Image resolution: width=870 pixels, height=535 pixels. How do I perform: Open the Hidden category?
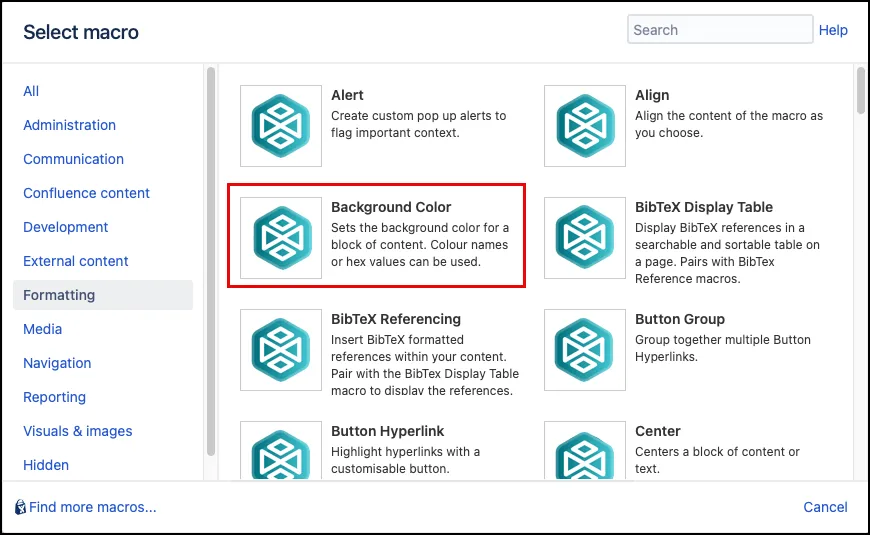point(46,465)
